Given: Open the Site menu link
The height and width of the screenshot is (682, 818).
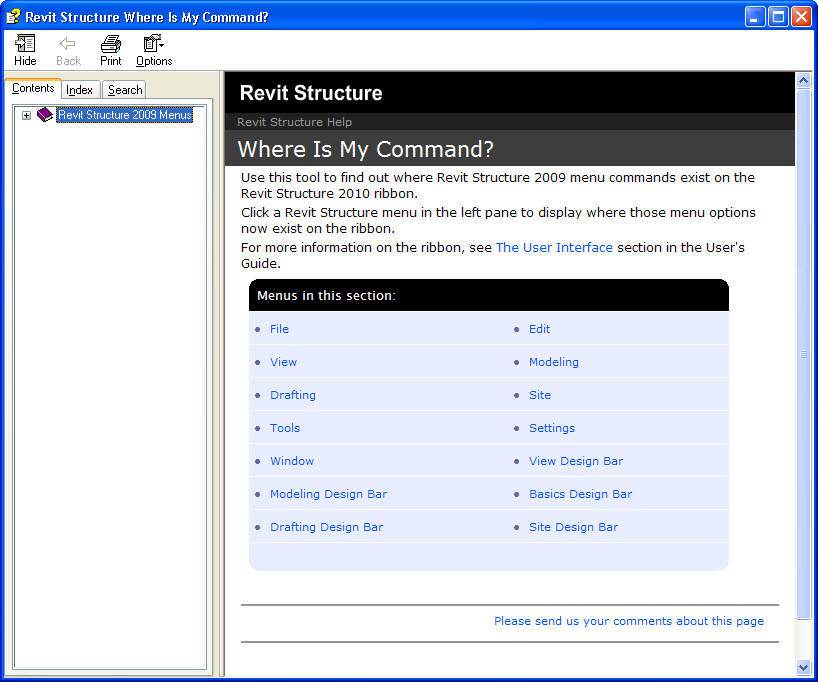Looking at the screenshot, I should tap(540, 395).
